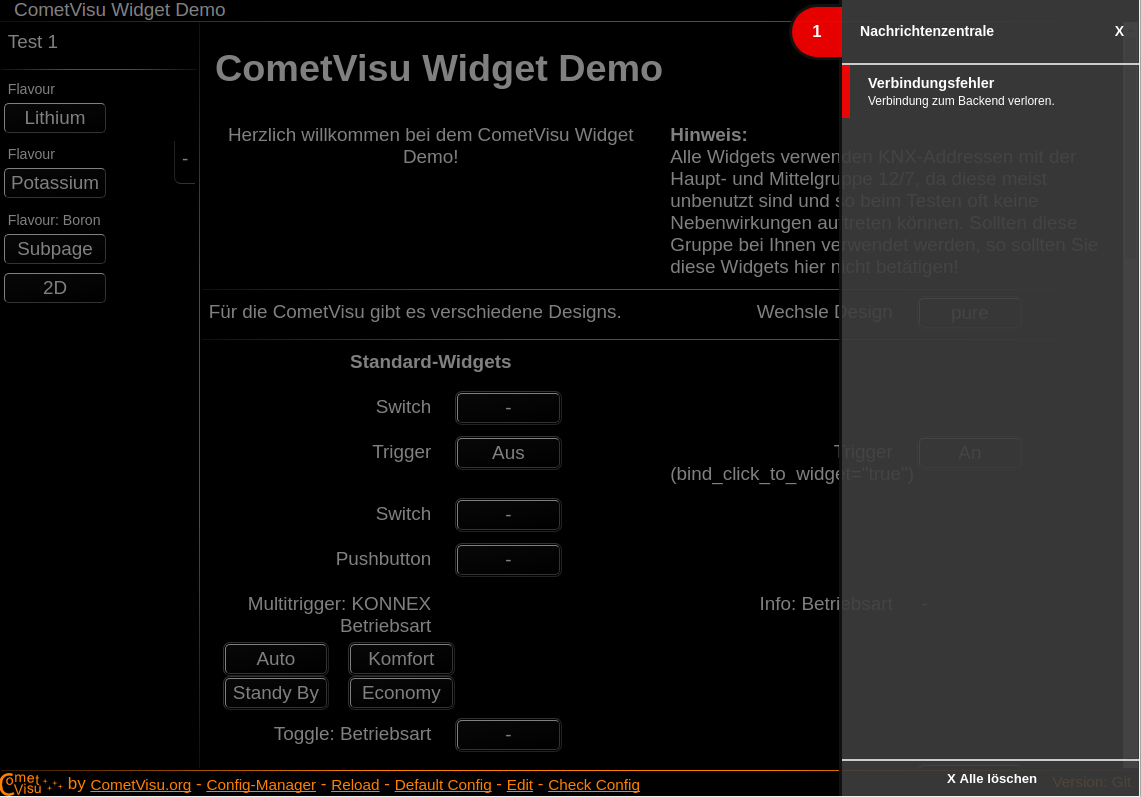Click the Toggle: Betriebsart button
The width and height of the screenshot is (1141, 797).
[508, 734]
